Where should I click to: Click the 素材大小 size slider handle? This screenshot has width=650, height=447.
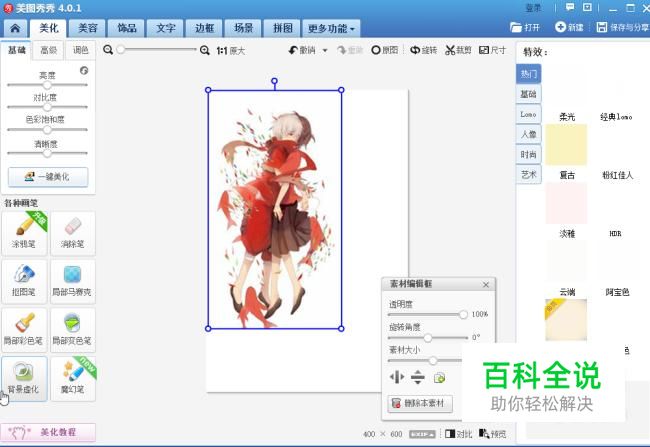click(433, 360)
